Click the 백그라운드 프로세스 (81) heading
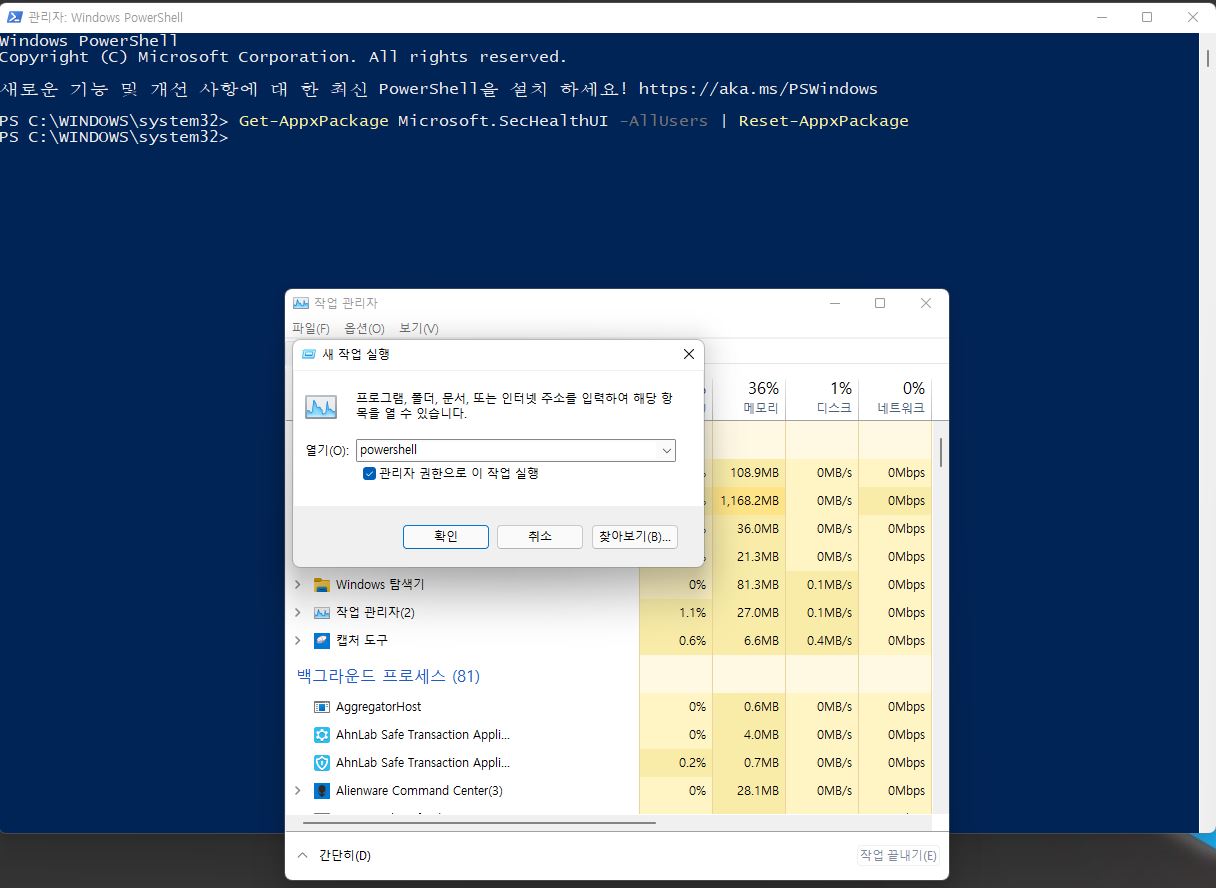1216x888 pixels. [x=388, y=676]
